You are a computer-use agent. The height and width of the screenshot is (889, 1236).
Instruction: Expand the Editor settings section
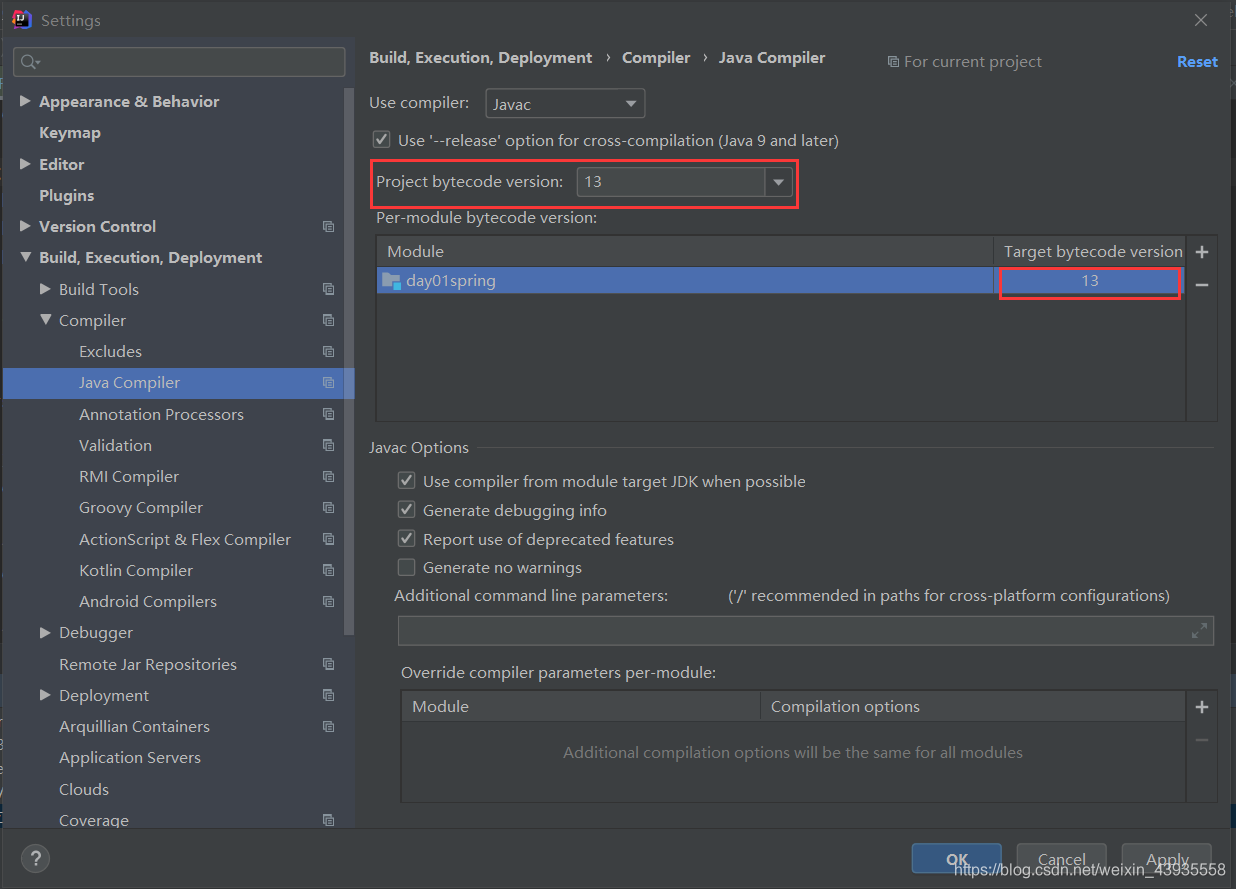[x=25, y=164]
